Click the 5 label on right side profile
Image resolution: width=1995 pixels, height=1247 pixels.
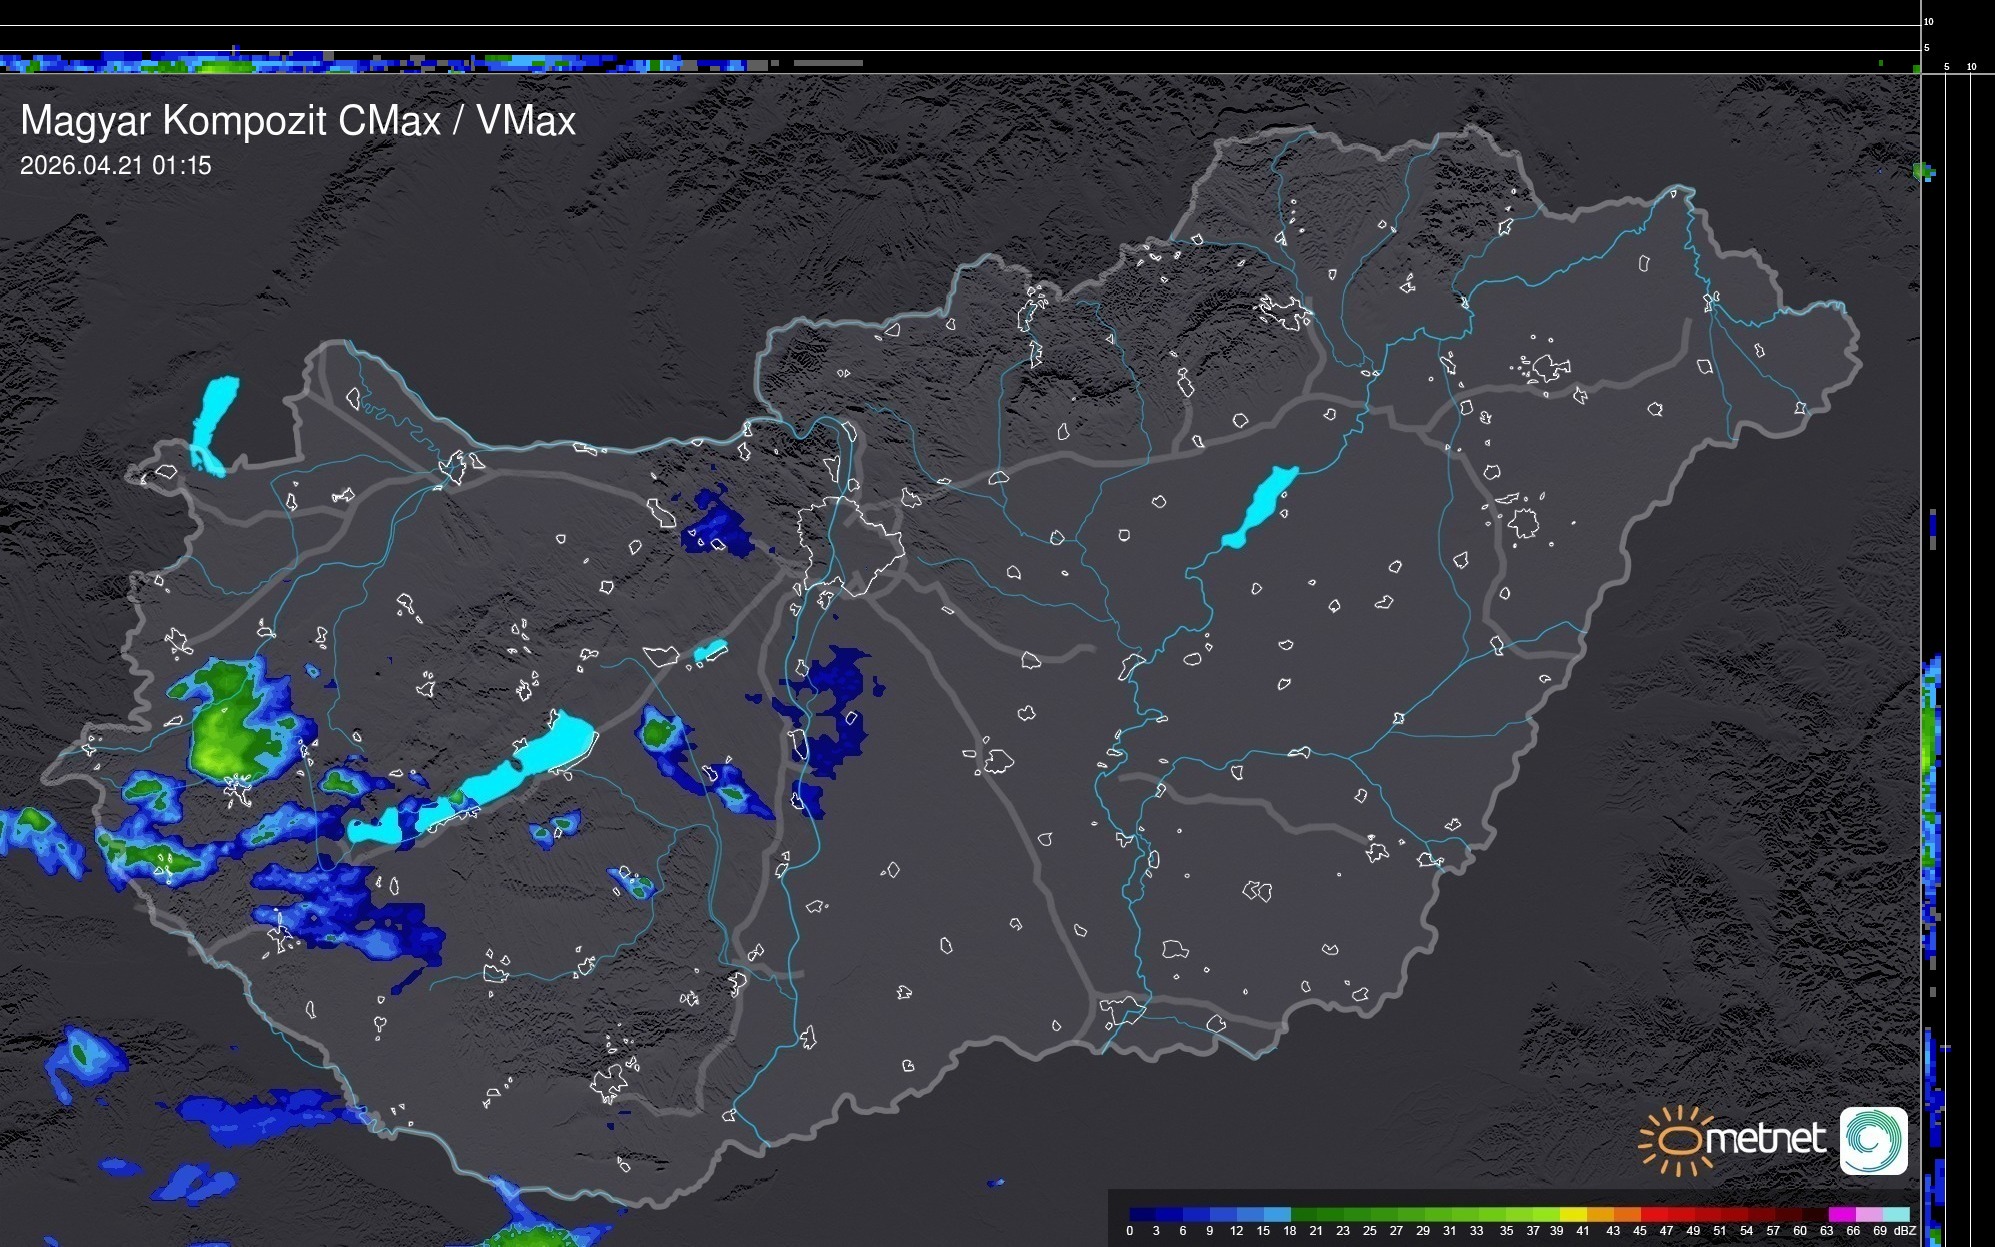click(1946, 67)
